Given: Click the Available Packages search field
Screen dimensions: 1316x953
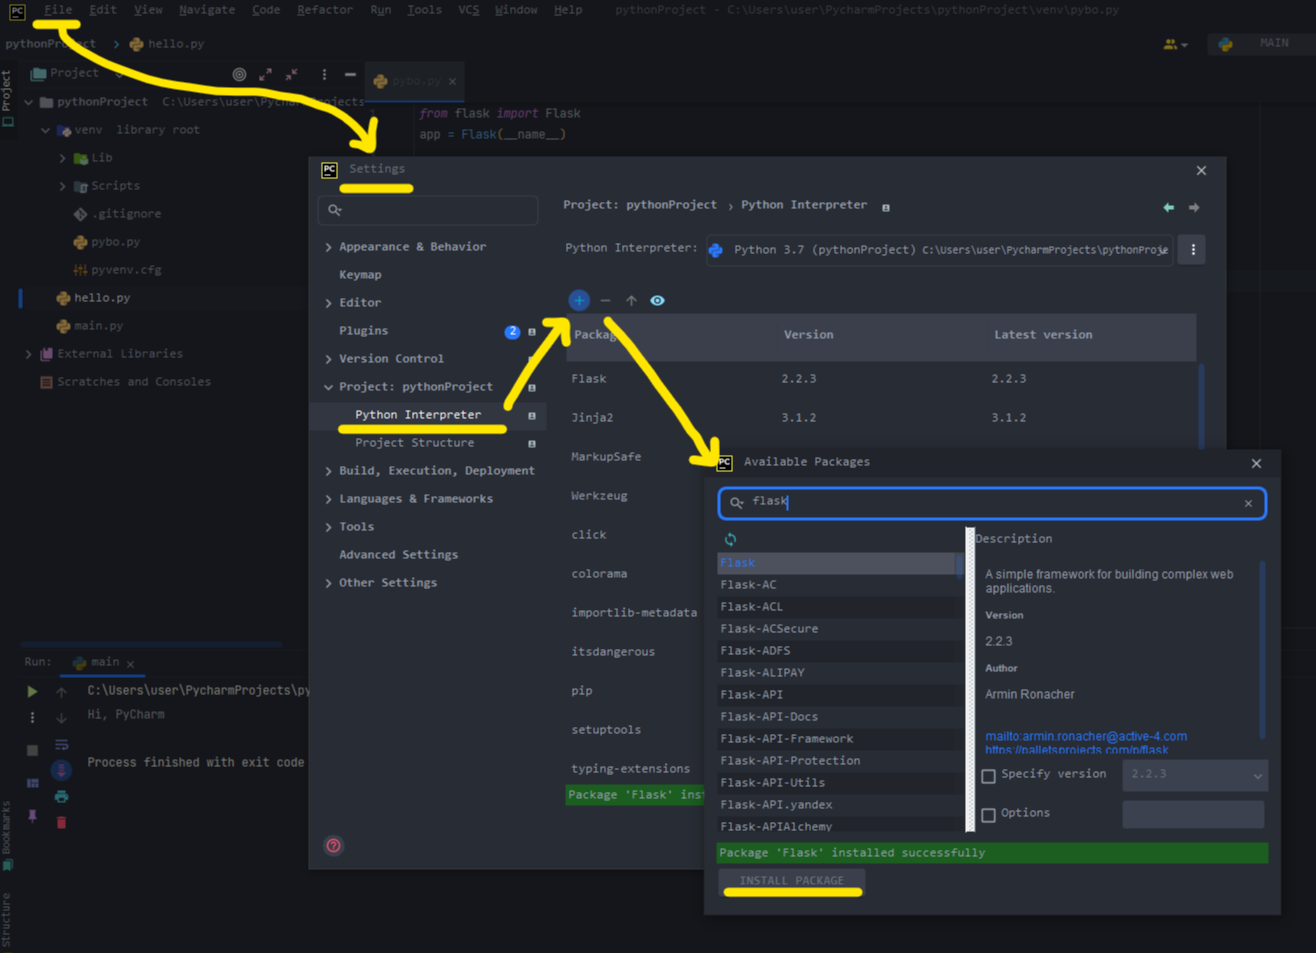Looking at the screenshot, I should point(992,503).
